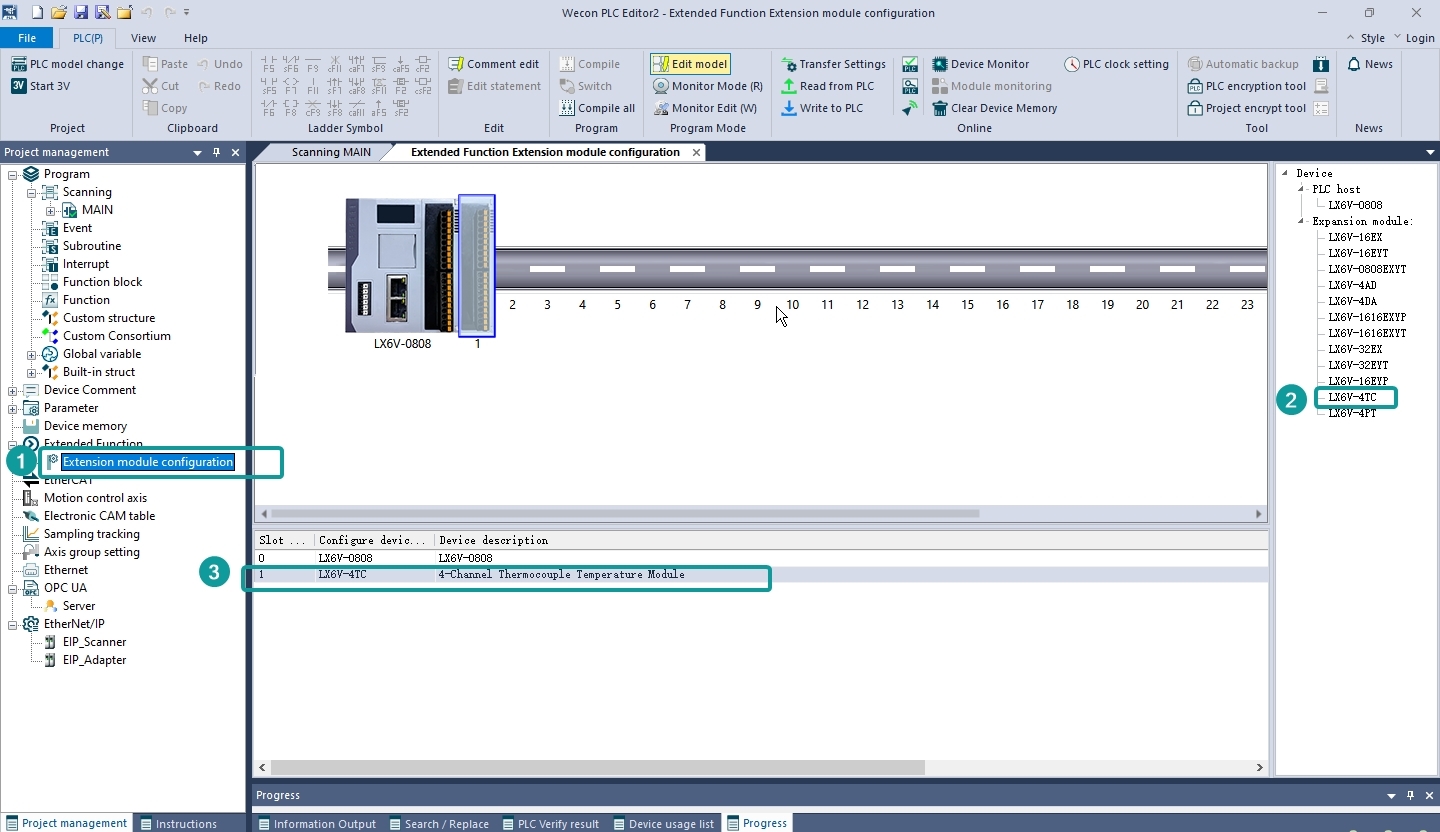Image resolution: width=1440 pixels, height=832 pixels.
Task: Open PLC clock setting
Action: pos(1116,64)
